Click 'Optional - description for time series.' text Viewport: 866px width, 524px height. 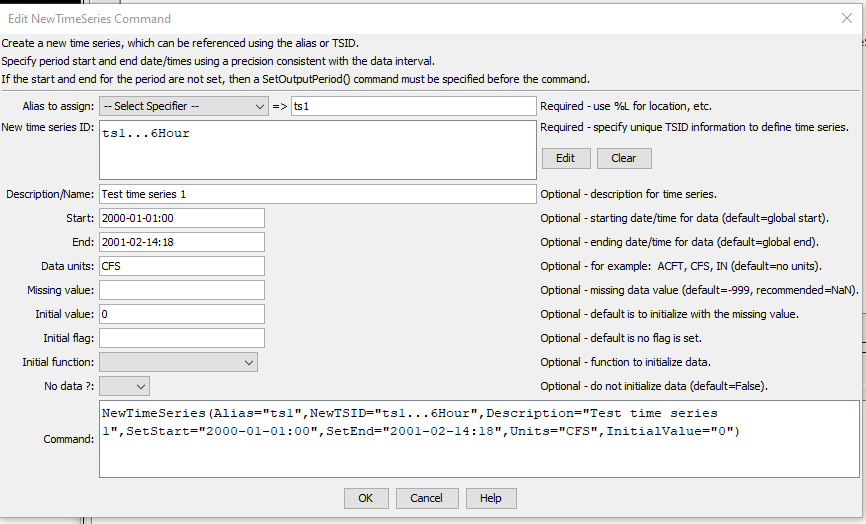click(629, 194)
